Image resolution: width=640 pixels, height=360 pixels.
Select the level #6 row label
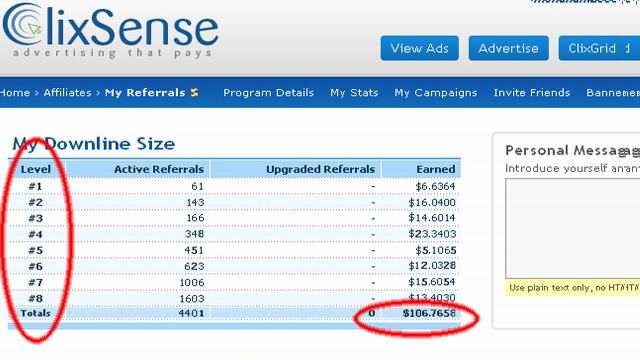(x=36, y=266)
